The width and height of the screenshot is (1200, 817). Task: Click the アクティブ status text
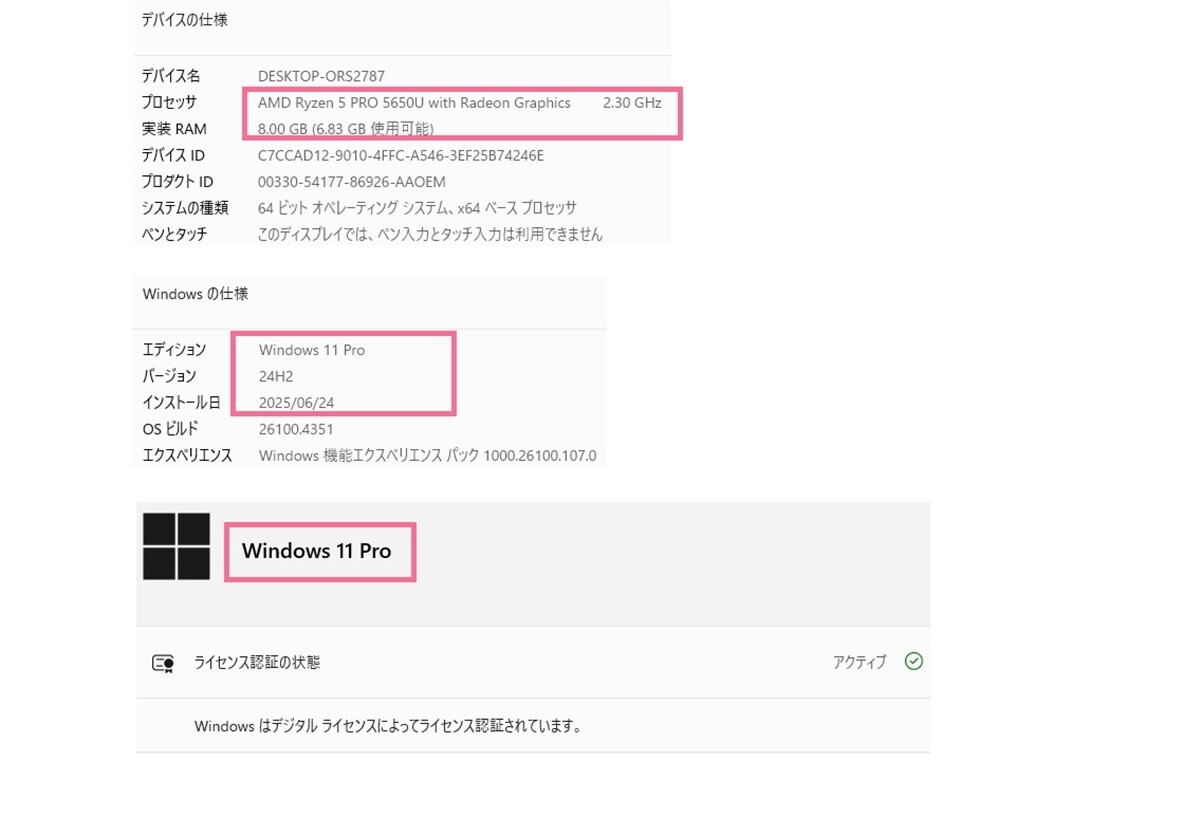click(x=859, y=662)
